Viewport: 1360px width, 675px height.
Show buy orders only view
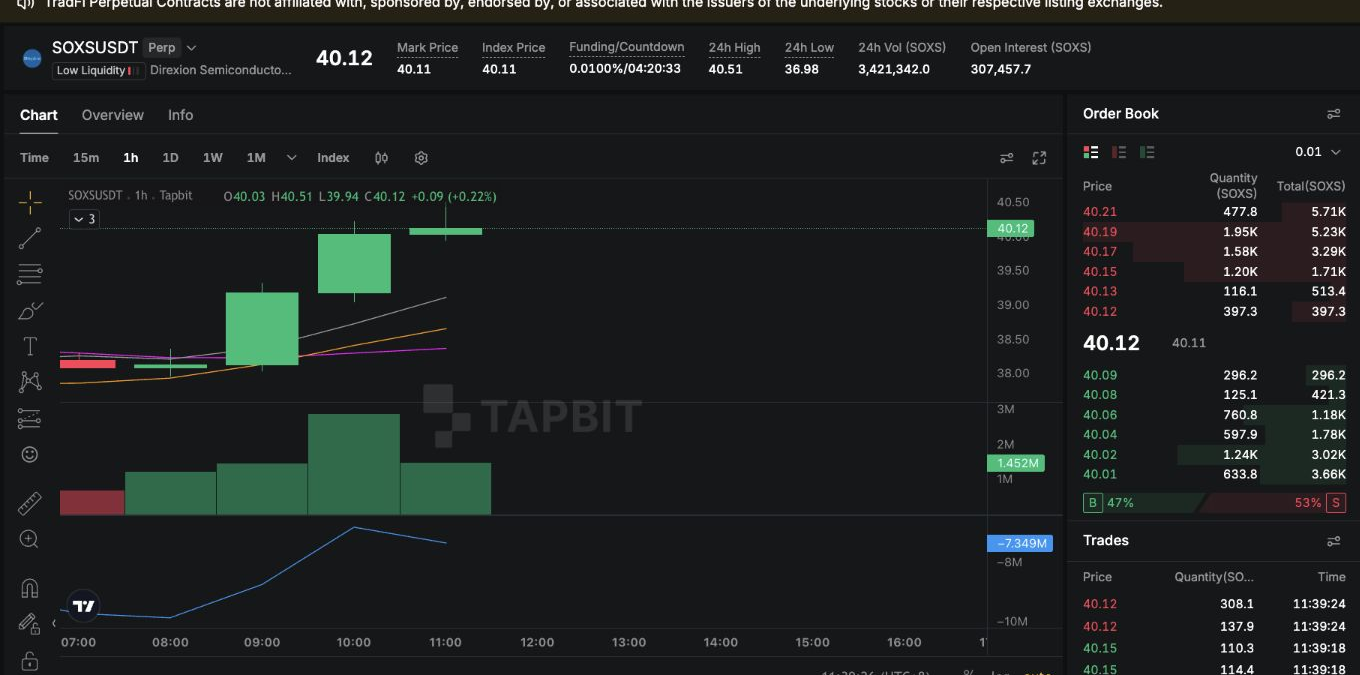click(x=1147, y=152)
